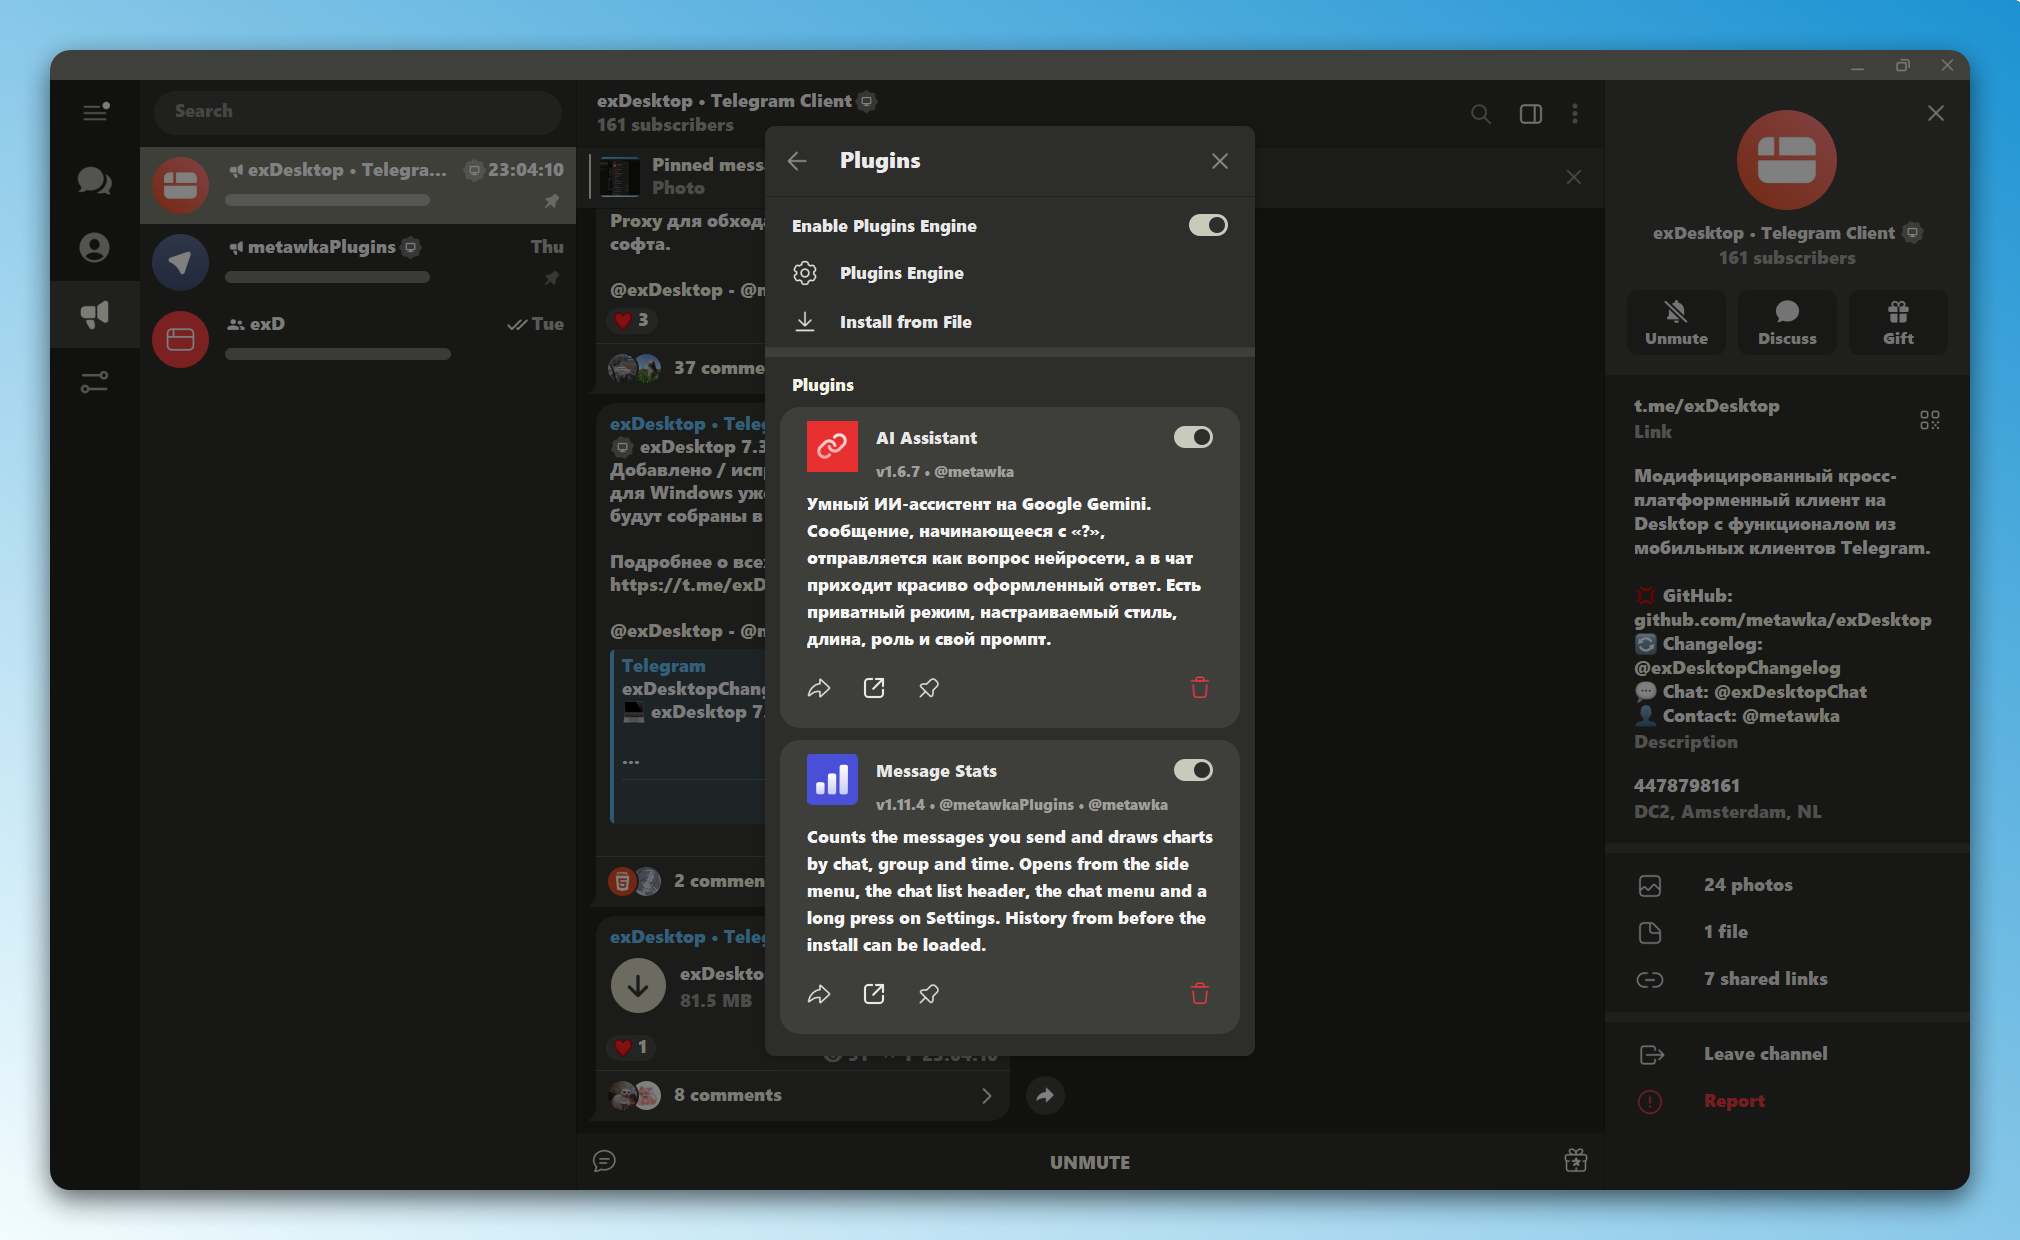This screenshot has height=1240, width=2020.
Task: Delete the Message Stats plugin
Action: (1200, 994)
